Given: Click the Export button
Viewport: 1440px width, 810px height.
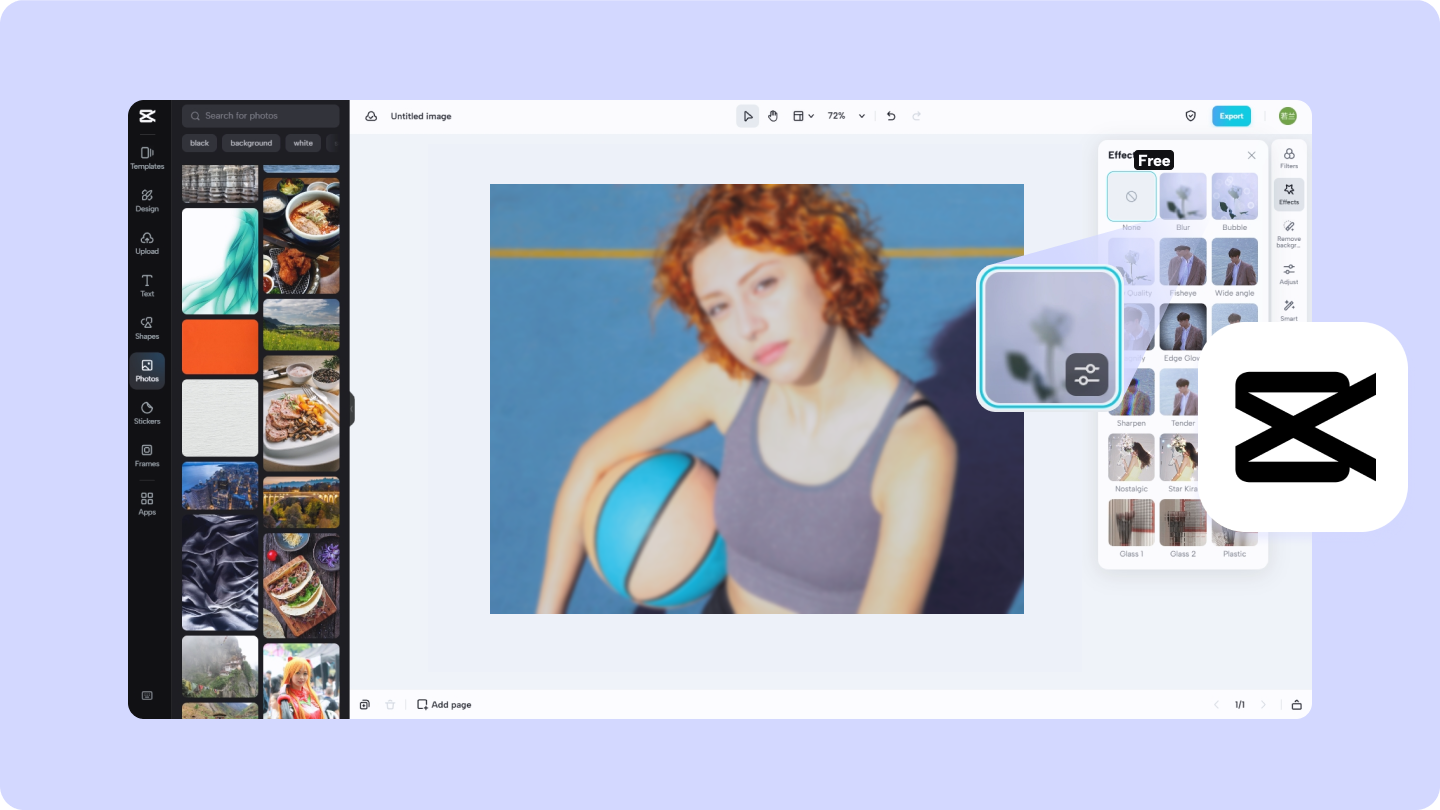Looking at the screenshot, I should [x=1231, y=115].
